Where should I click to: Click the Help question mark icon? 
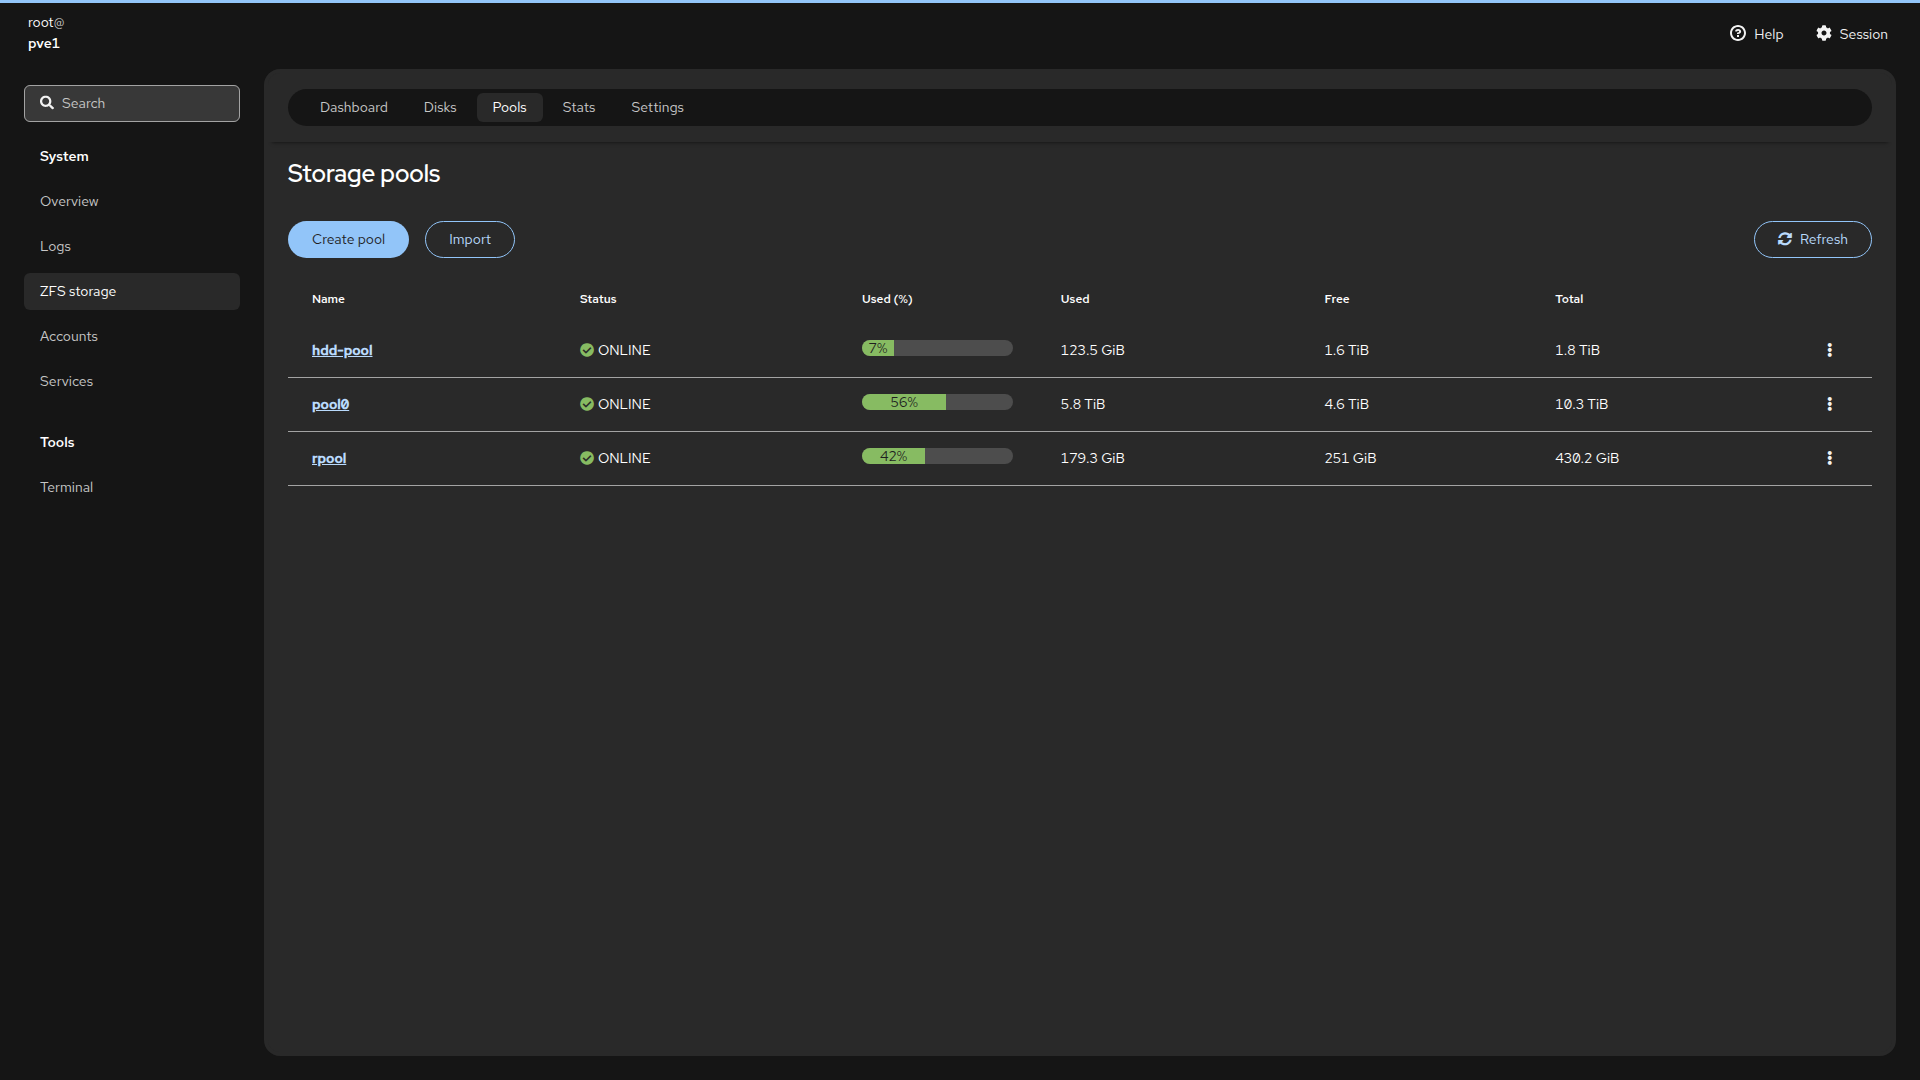[1737, 34]
